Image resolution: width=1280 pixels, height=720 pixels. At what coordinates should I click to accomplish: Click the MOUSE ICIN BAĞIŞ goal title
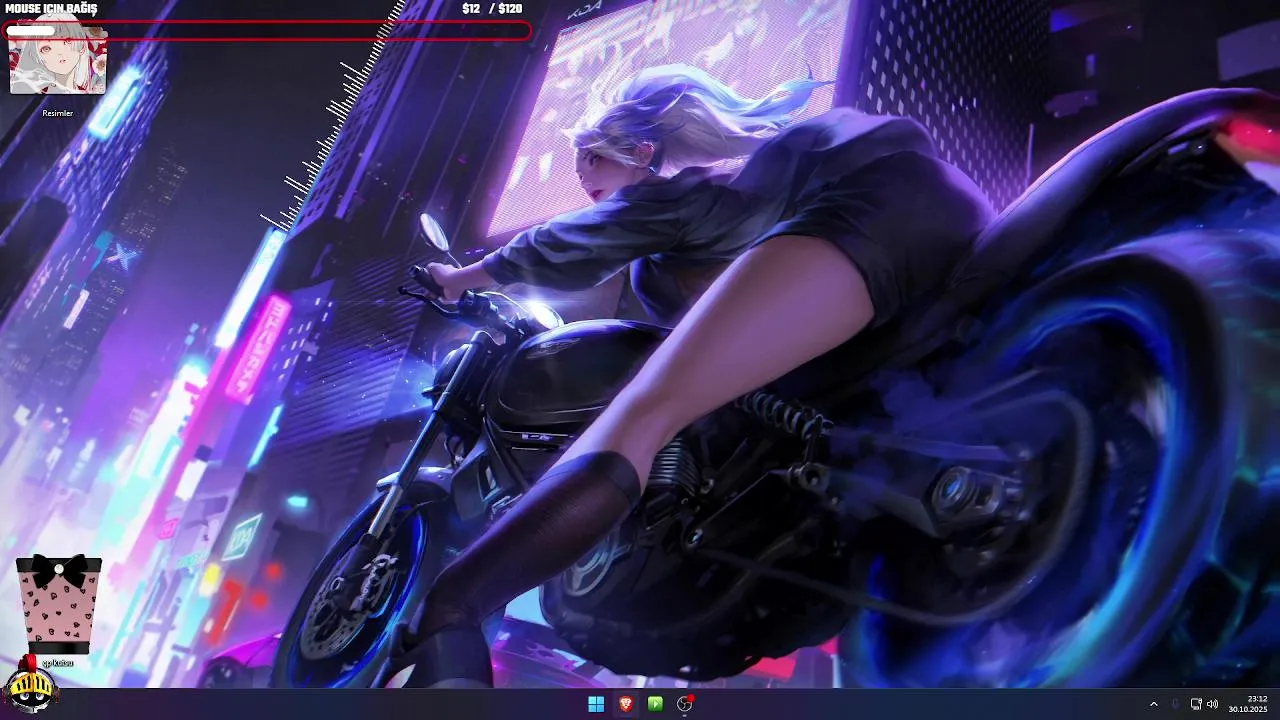coord(51,8)
